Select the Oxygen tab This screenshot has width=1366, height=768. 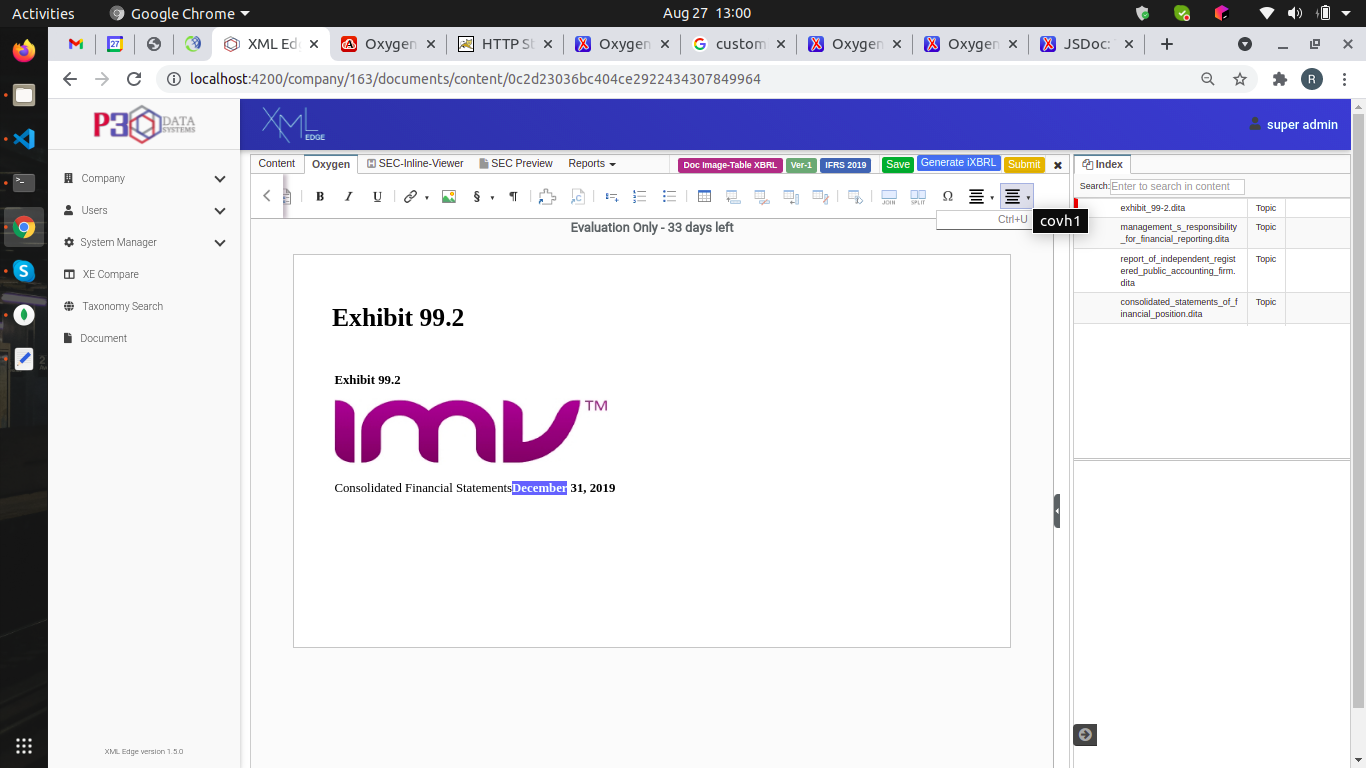(331, 164)
